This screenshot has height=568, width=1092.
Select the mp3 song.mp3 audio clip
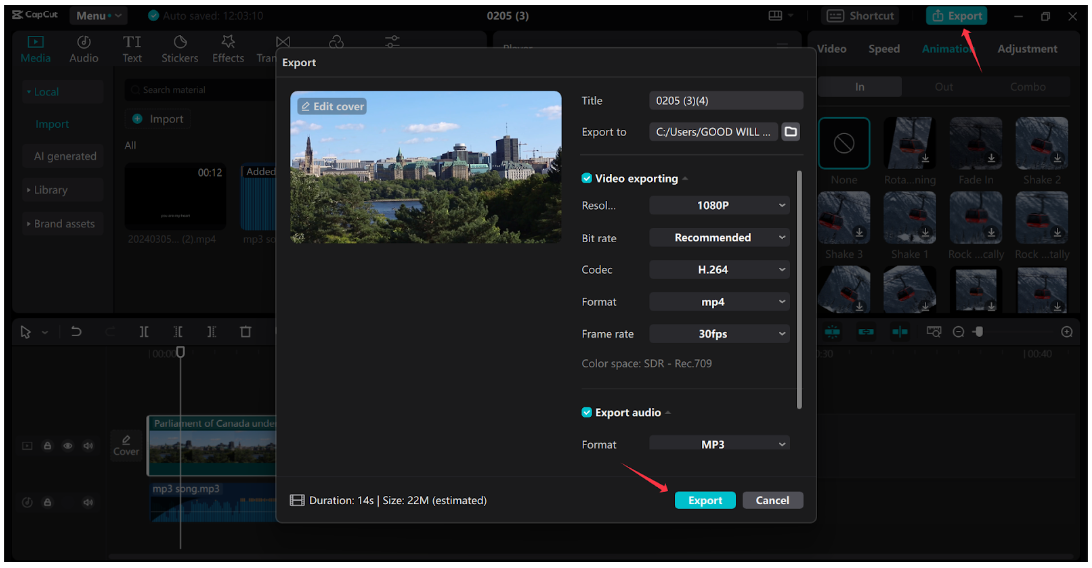pos(213,503)
